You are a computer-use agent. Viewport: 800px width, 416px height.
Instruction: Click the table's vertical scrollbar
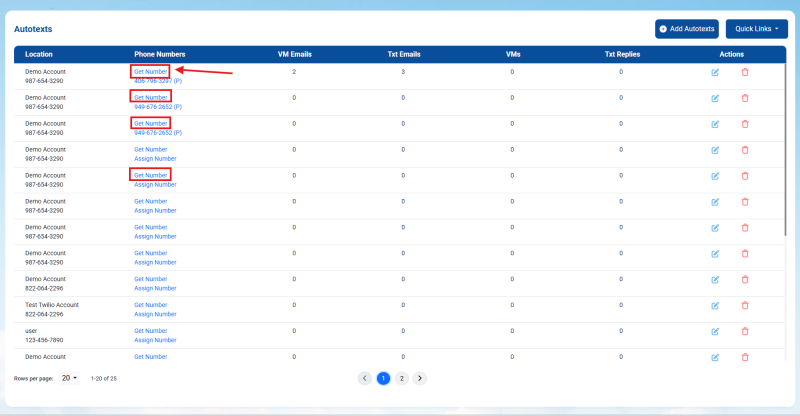[x=785, y=149]
